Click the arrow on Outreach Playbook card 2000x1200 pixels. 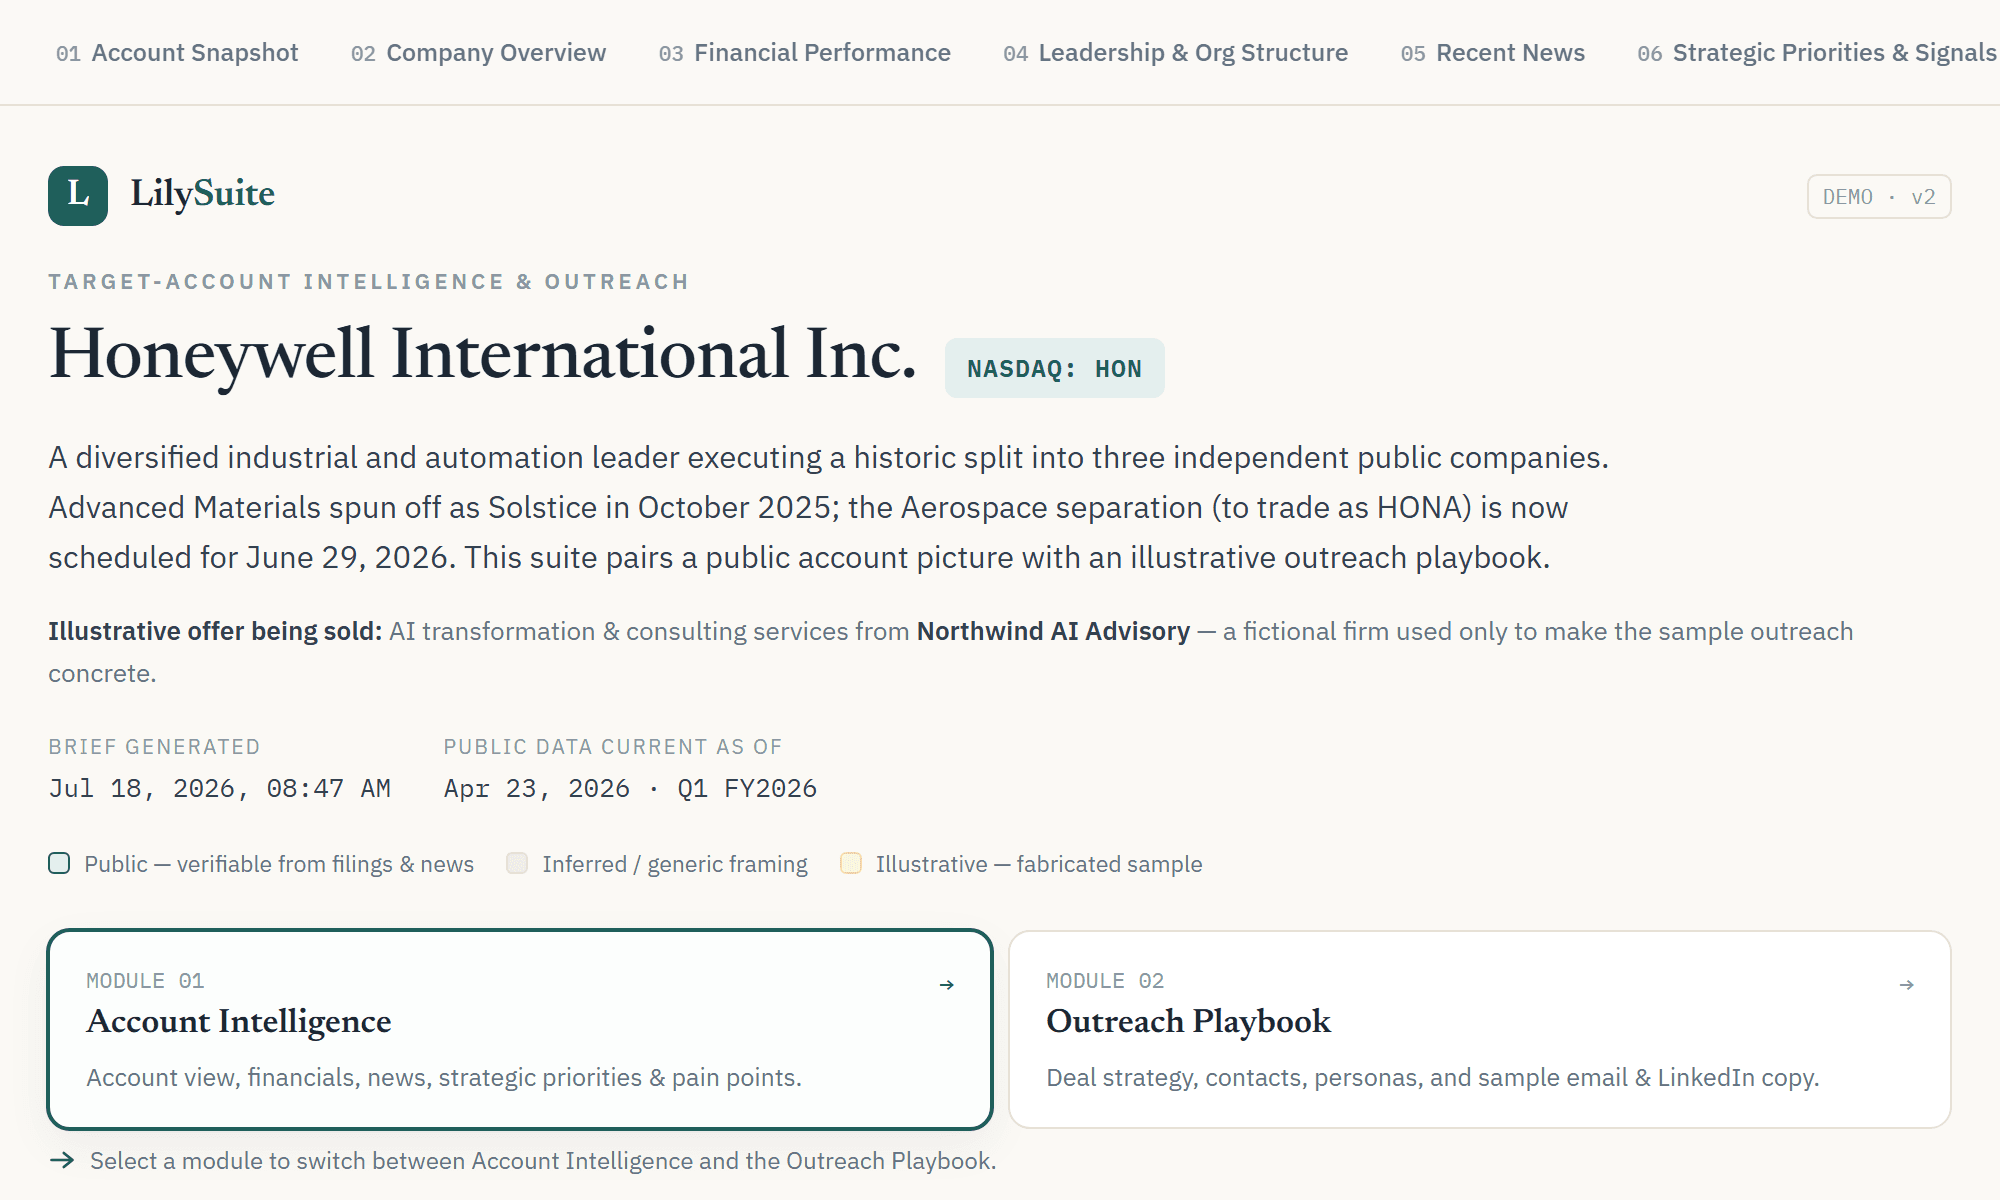pyautogui.click(x=1907, y=985)
